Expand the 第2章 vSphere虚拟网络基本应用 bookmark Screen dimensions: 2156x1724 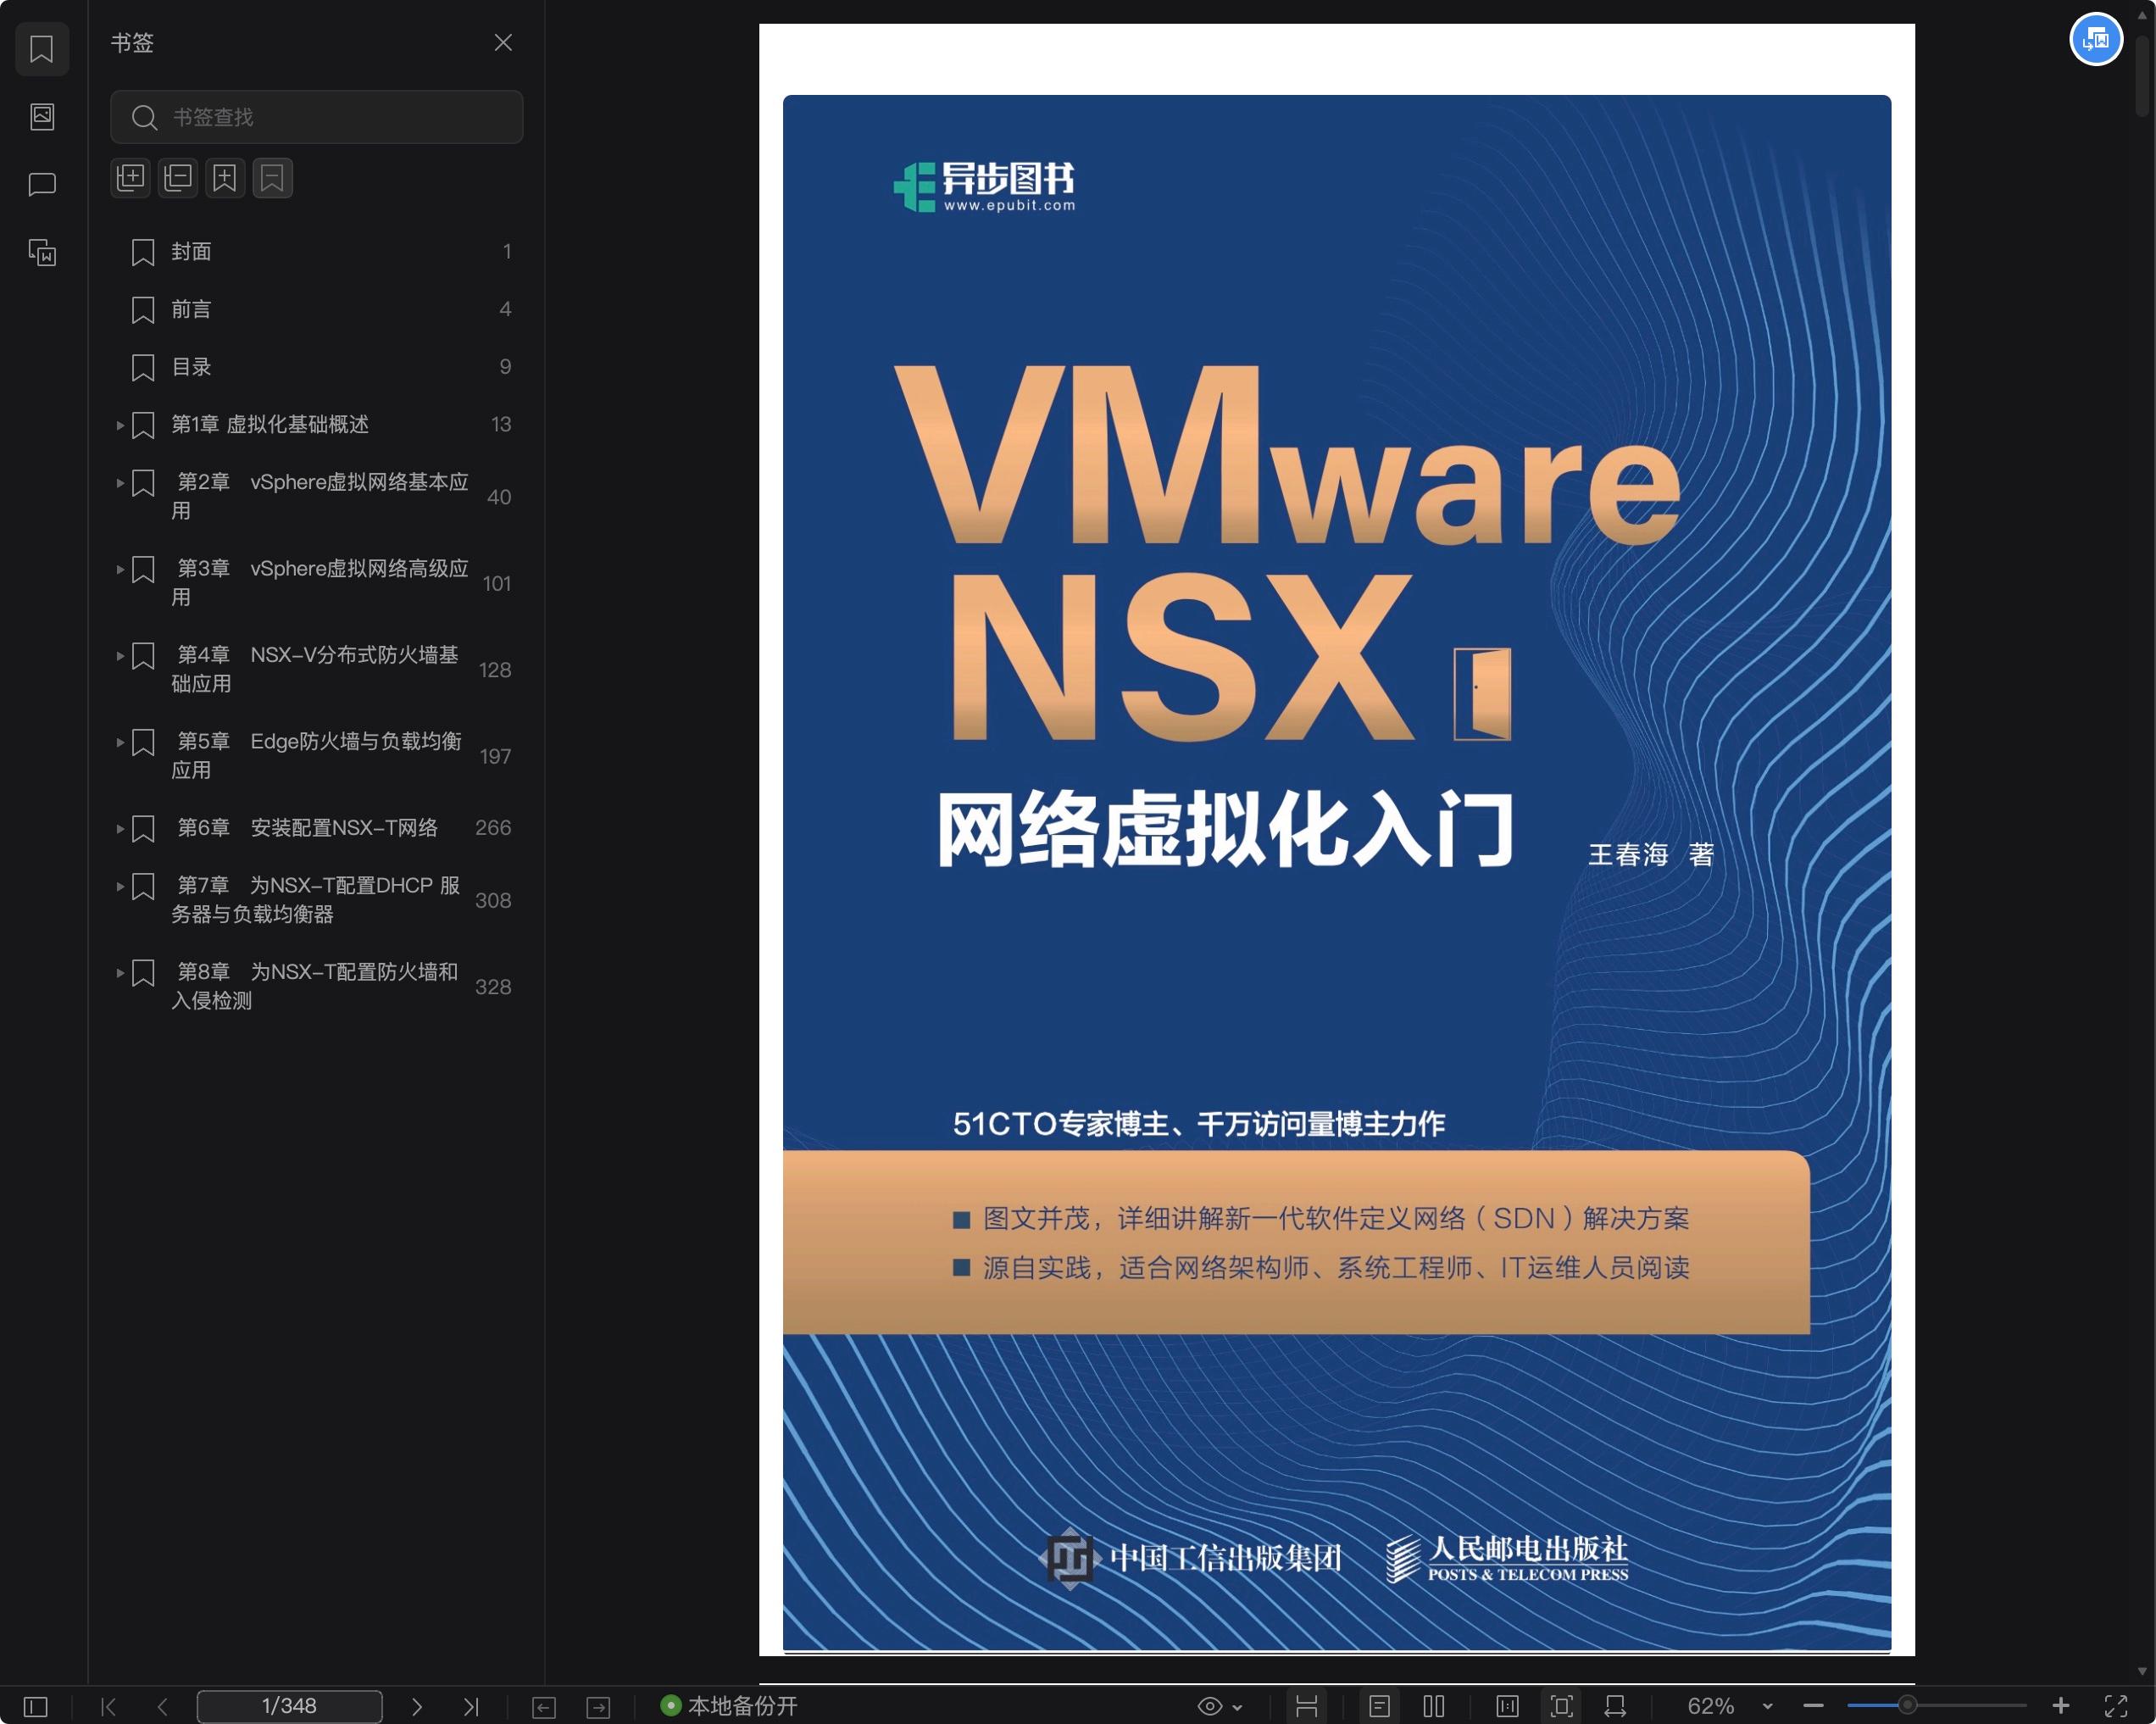click(x=120, y=483)
